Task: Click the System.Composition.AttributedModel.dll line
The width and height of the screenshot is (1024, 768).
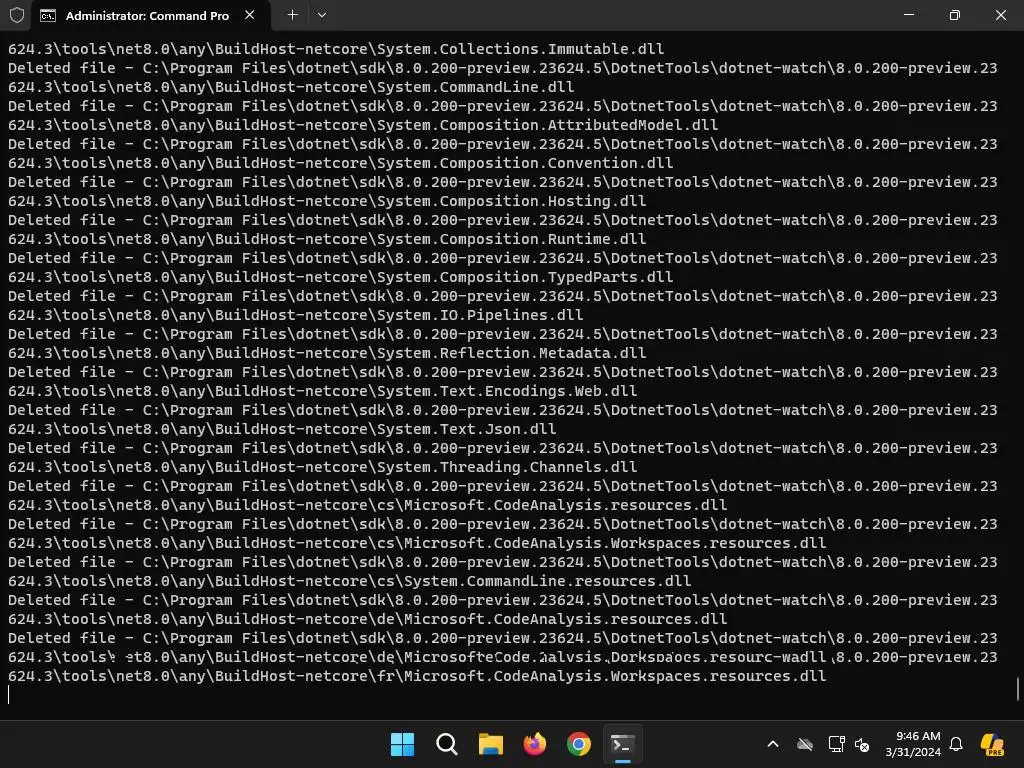Action: pos(363,125)
